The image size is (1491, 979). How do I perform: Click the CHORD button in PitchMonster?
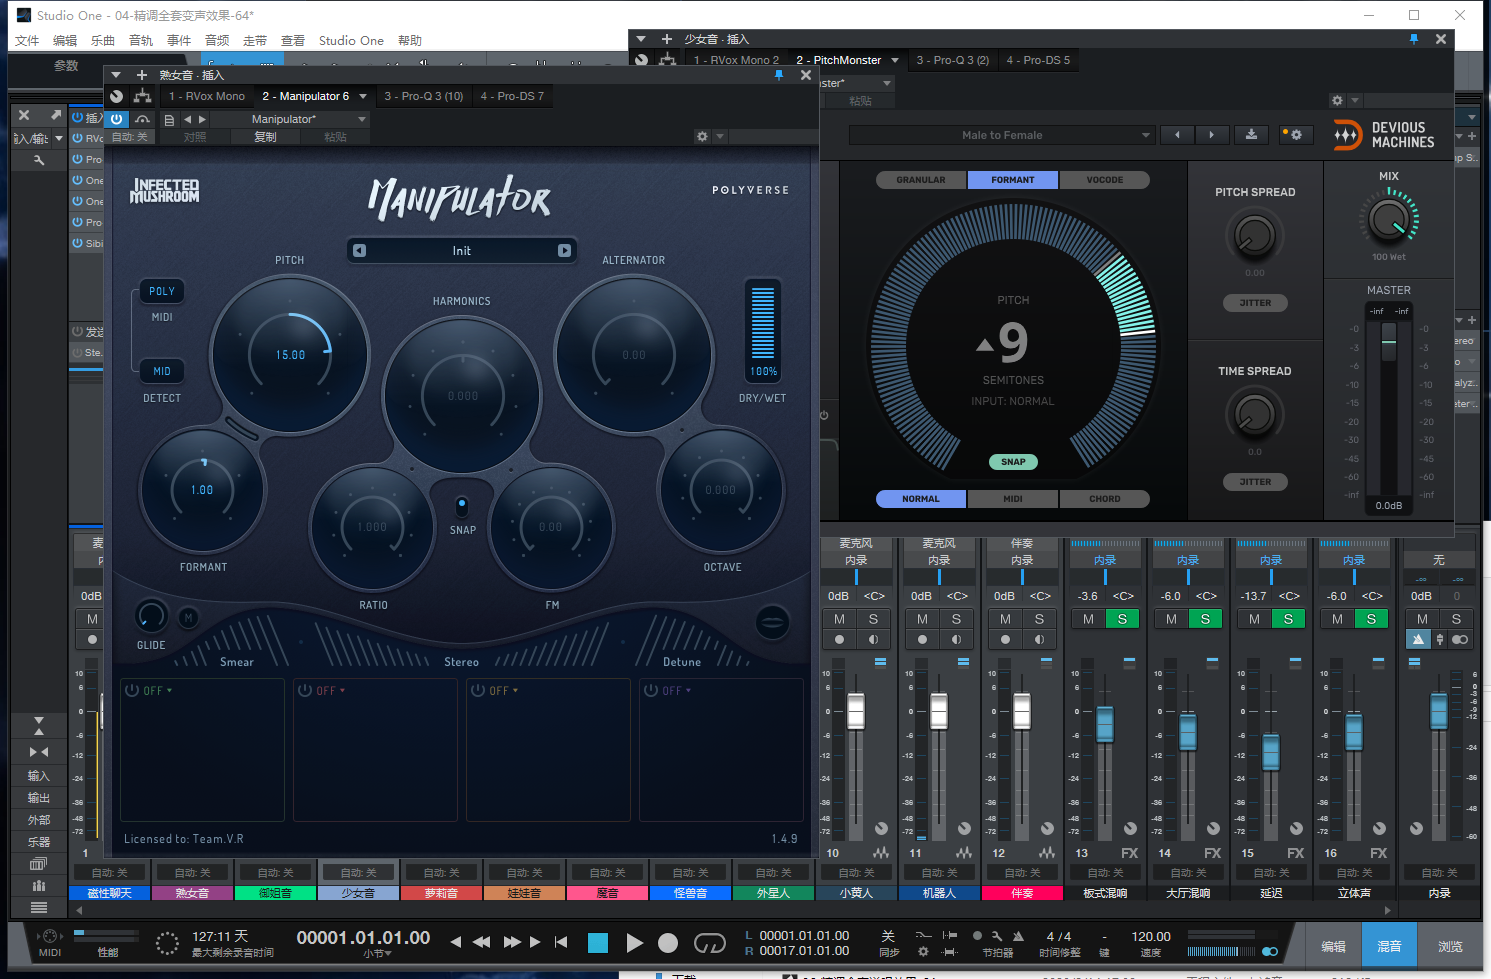coord(1104,499)
